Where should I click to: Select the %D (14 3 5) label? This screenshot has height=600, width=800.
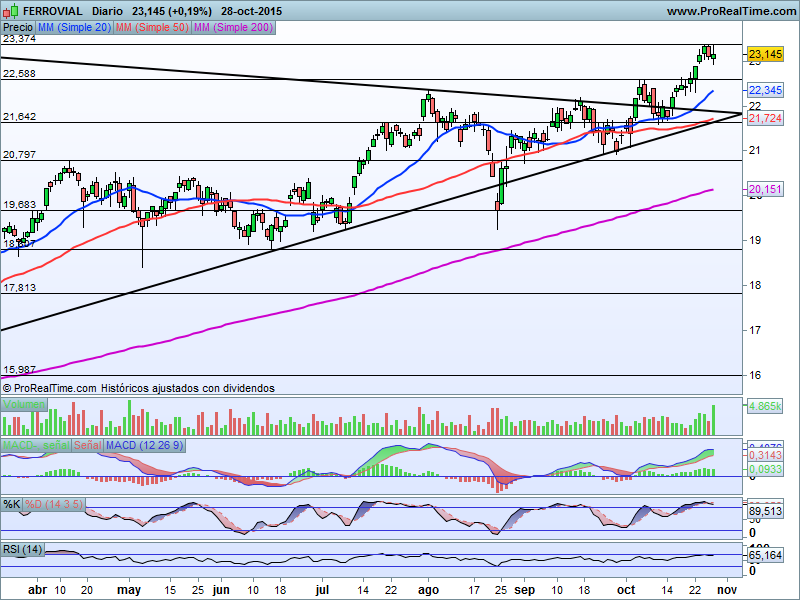pyautogui.click(x=52, y=503)
